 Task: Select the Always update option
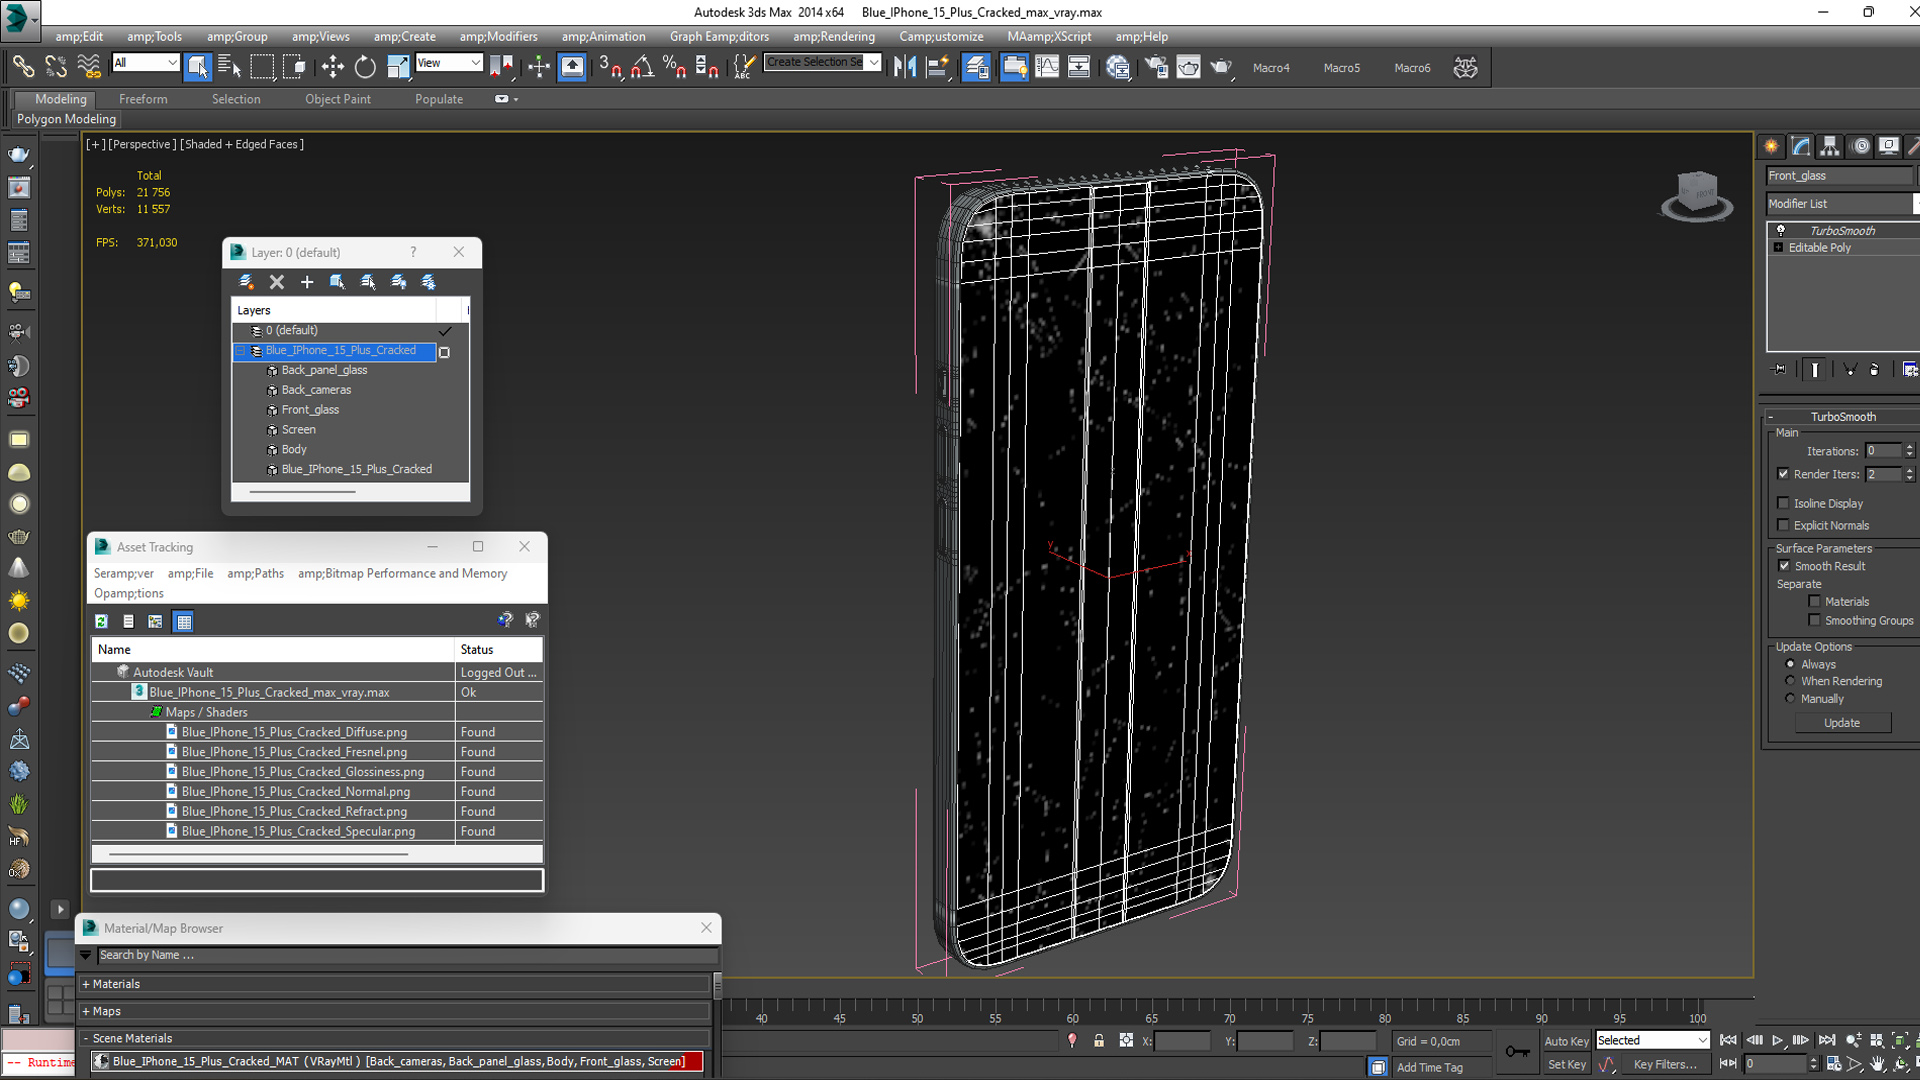(x=1790, y=664)
